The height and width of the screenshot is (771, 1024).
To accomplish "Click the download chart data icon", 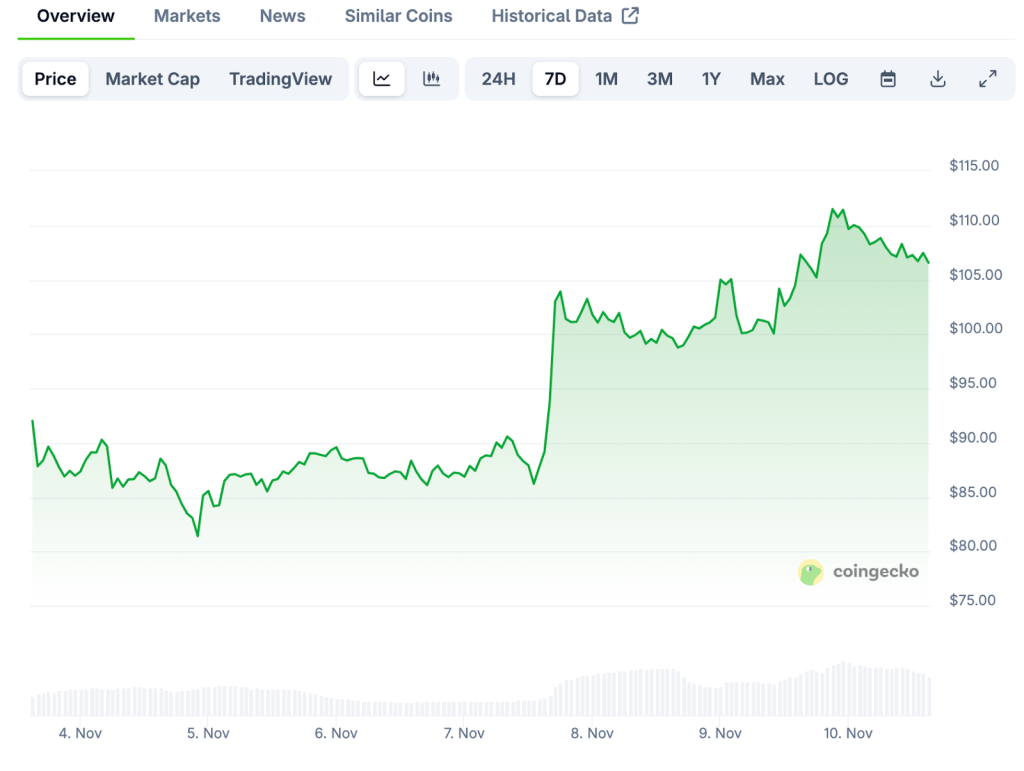I will tap(938, 79).
